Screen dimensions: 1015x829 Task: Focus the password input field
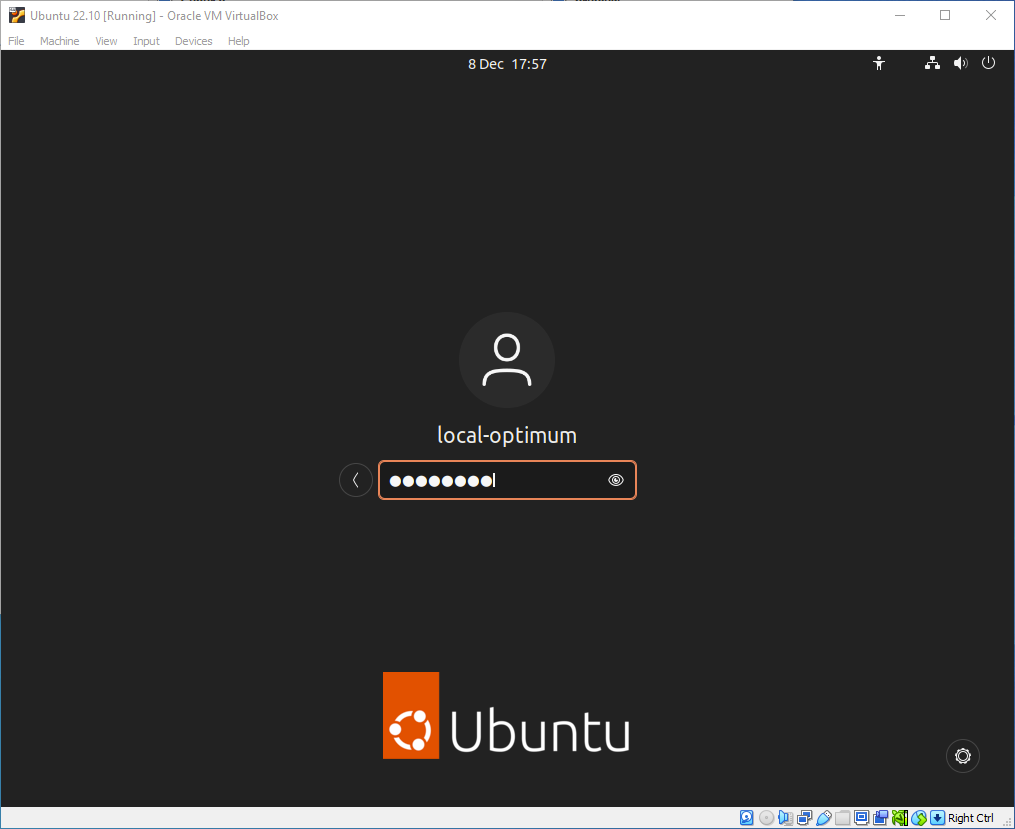(x=495, y=480)
